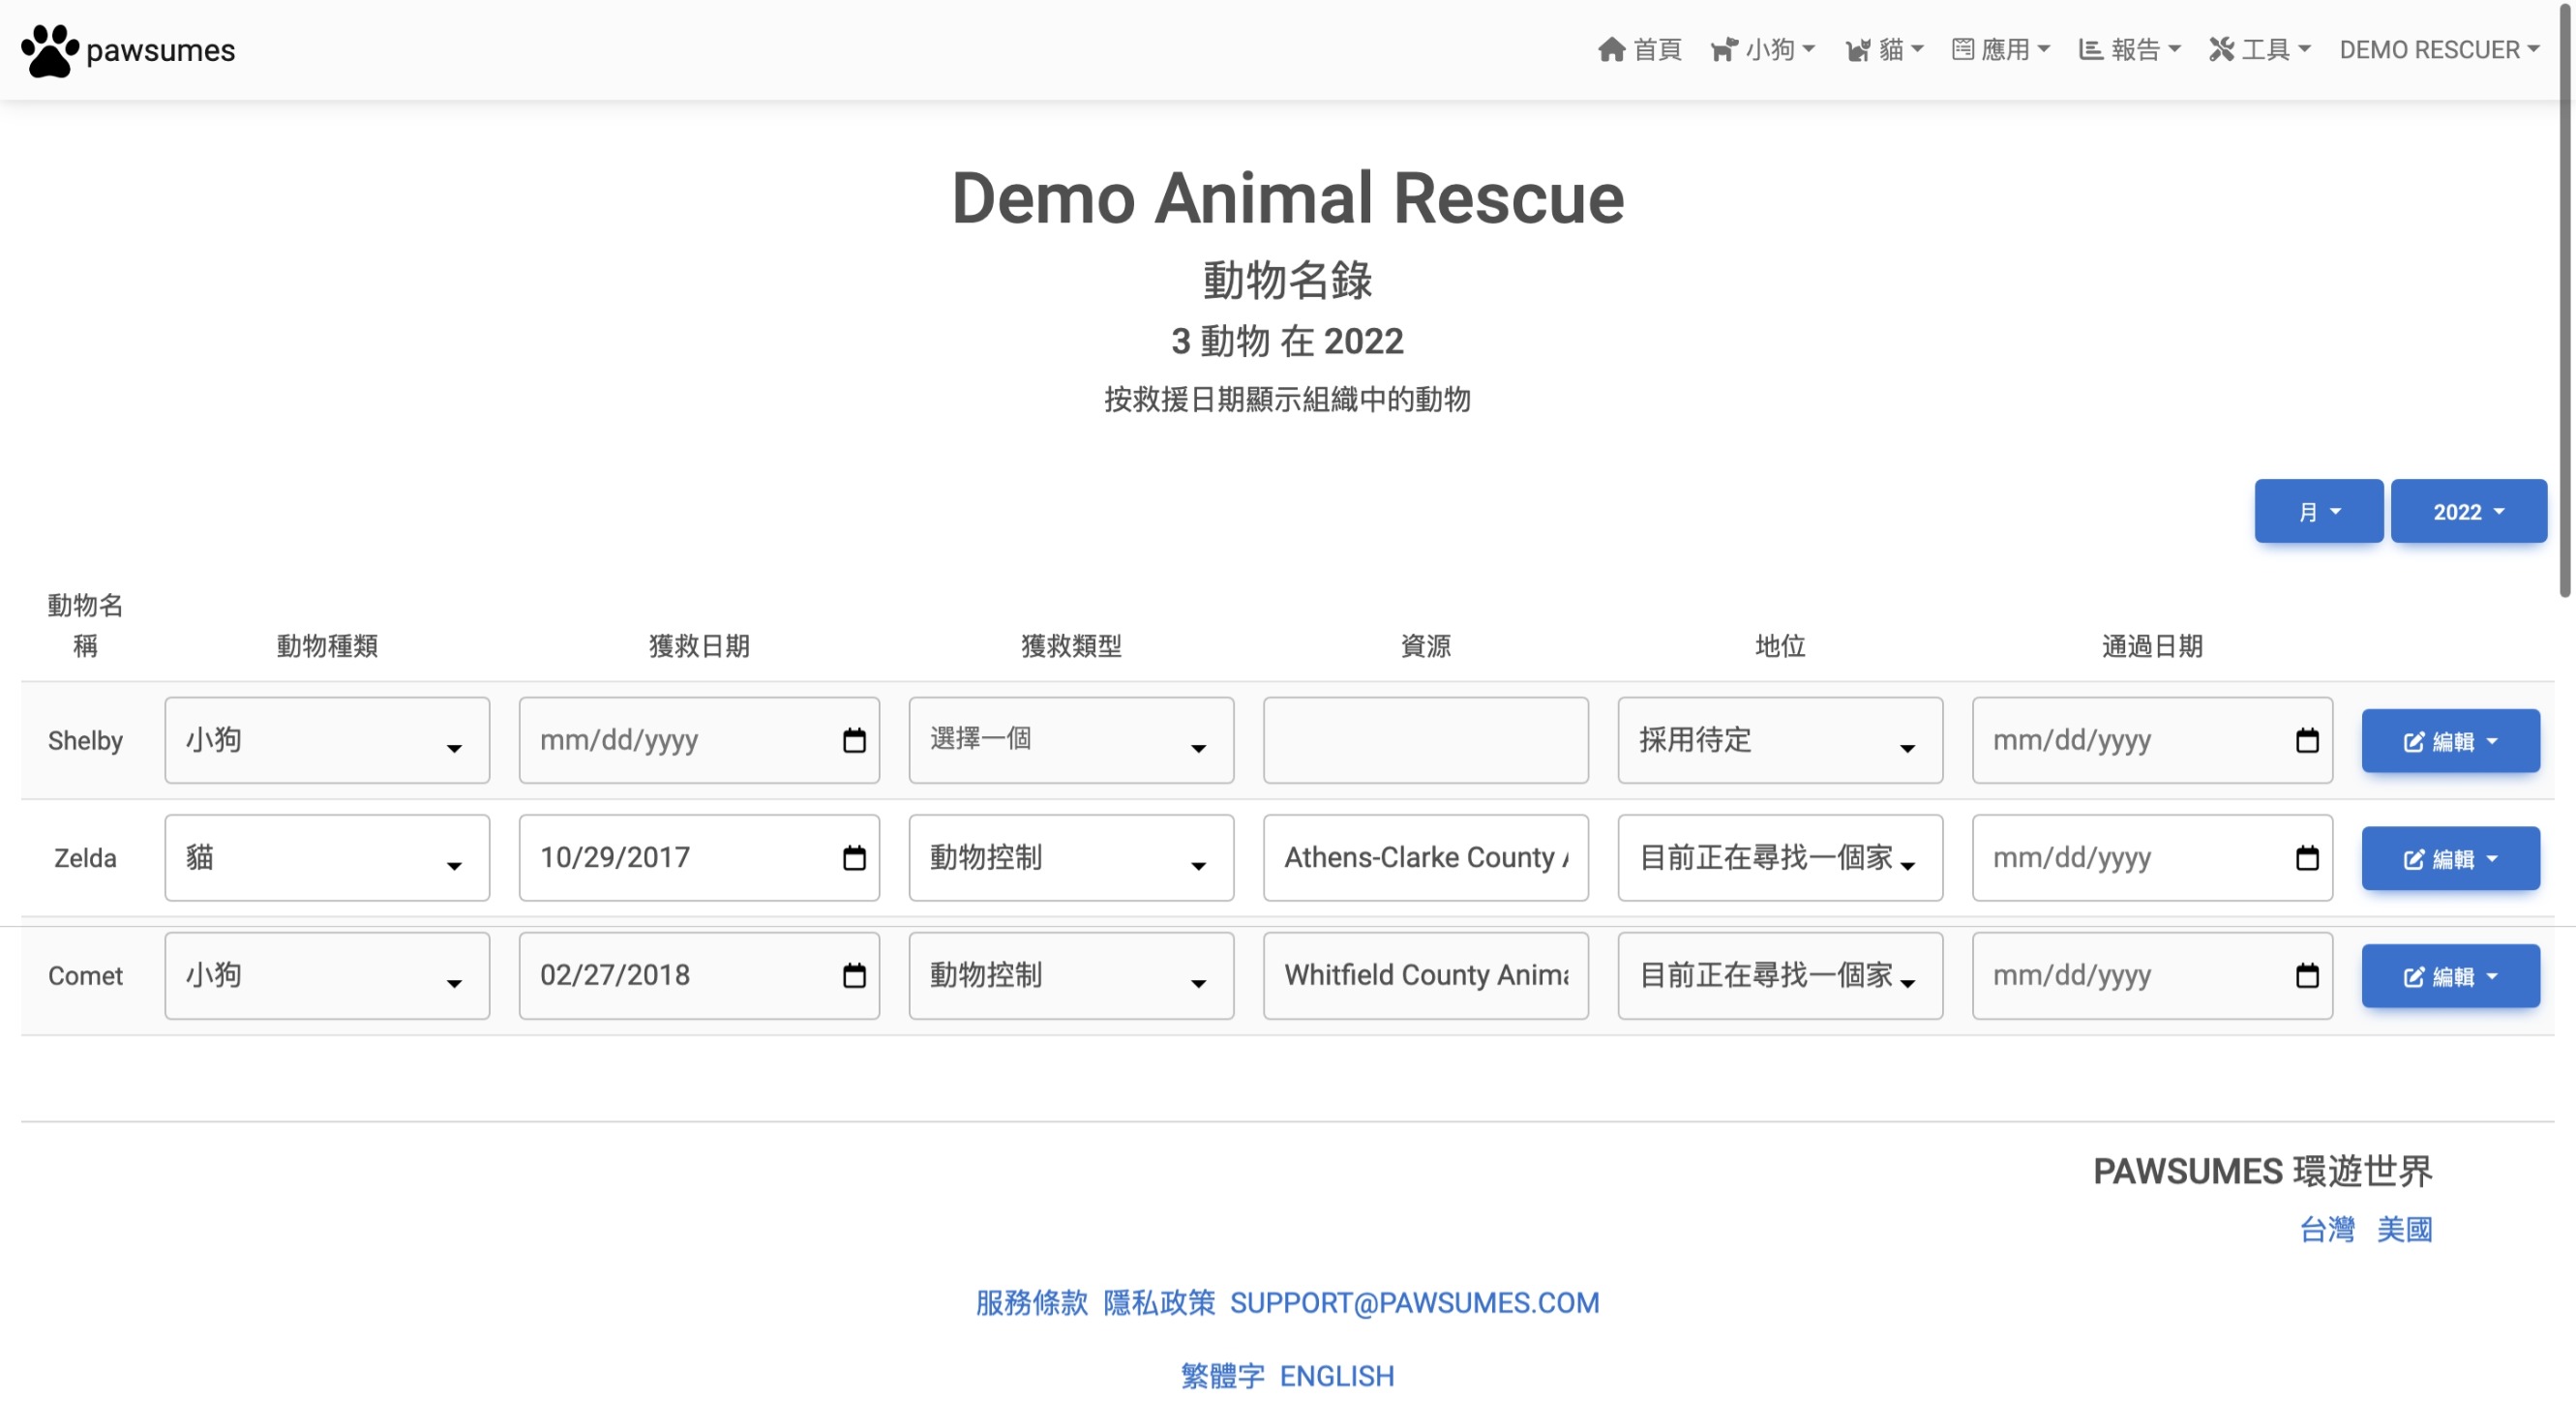Open the 應用 apps icon in navbar
Image resolution: width=2576 pixels, height=1427 pixels.
1963,49
